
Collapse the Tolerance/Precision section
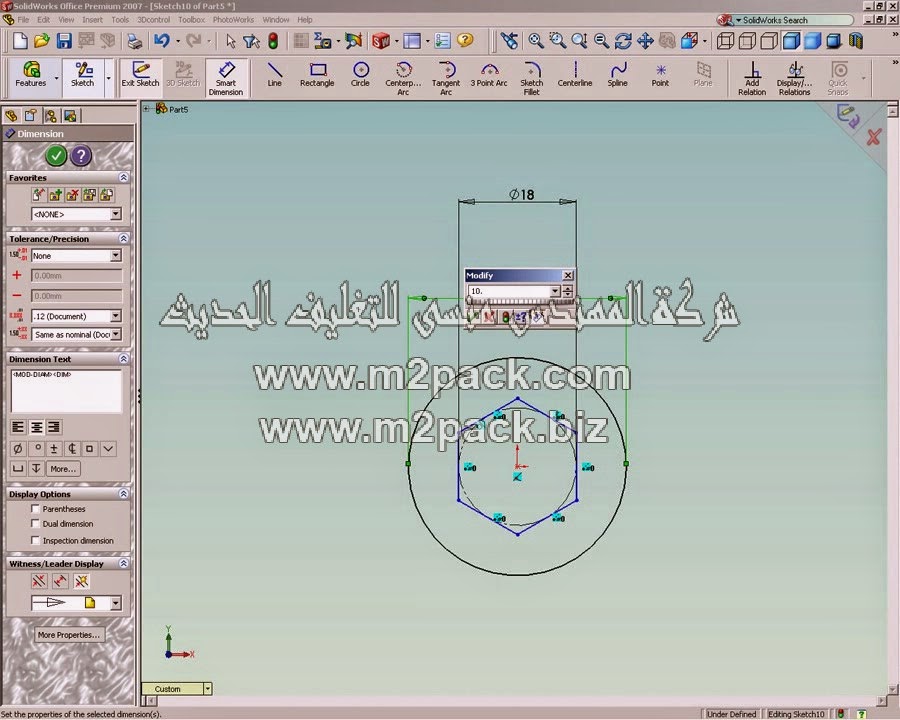point(123,238)
